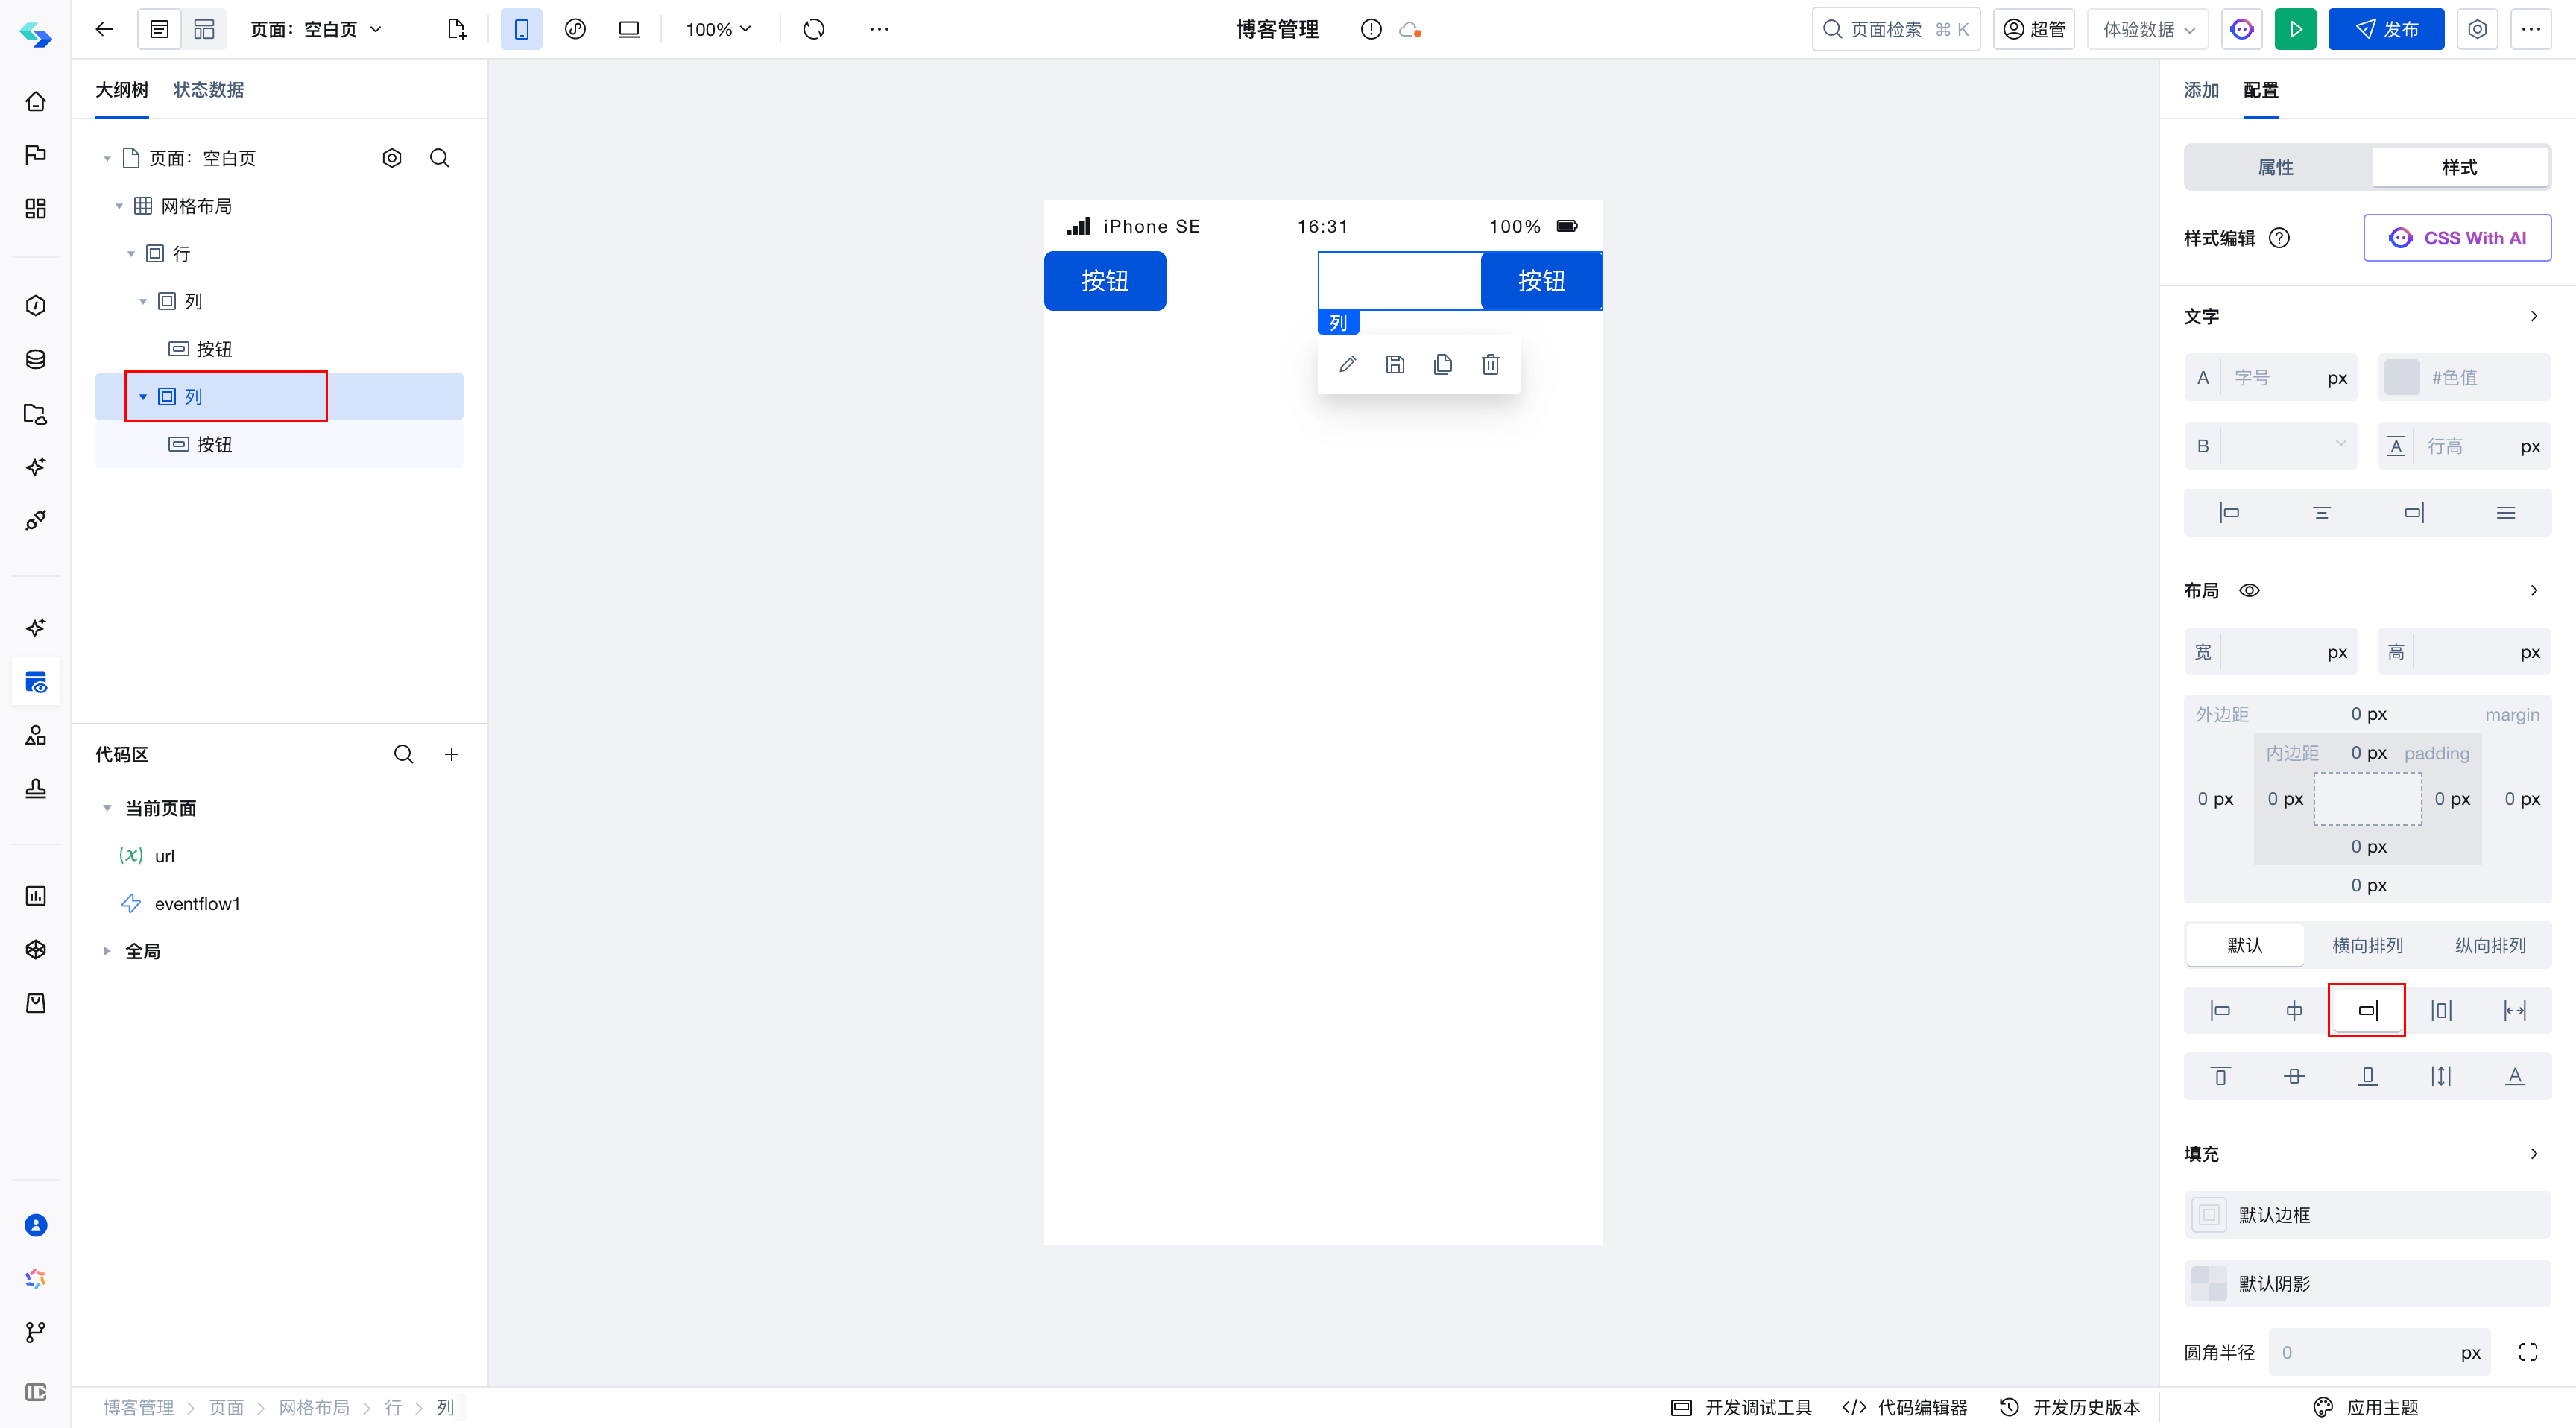Select the mobile phone device preview icon
Screen dimensions: 2576x1428
point(521,29)
